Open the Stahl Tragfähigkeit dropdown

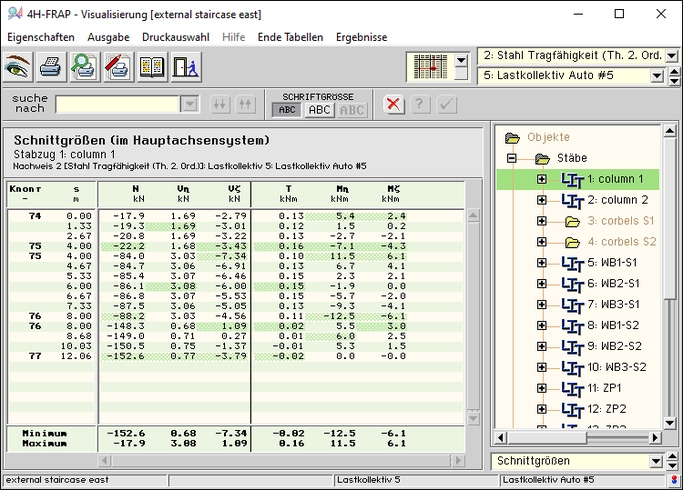[657, 56]
